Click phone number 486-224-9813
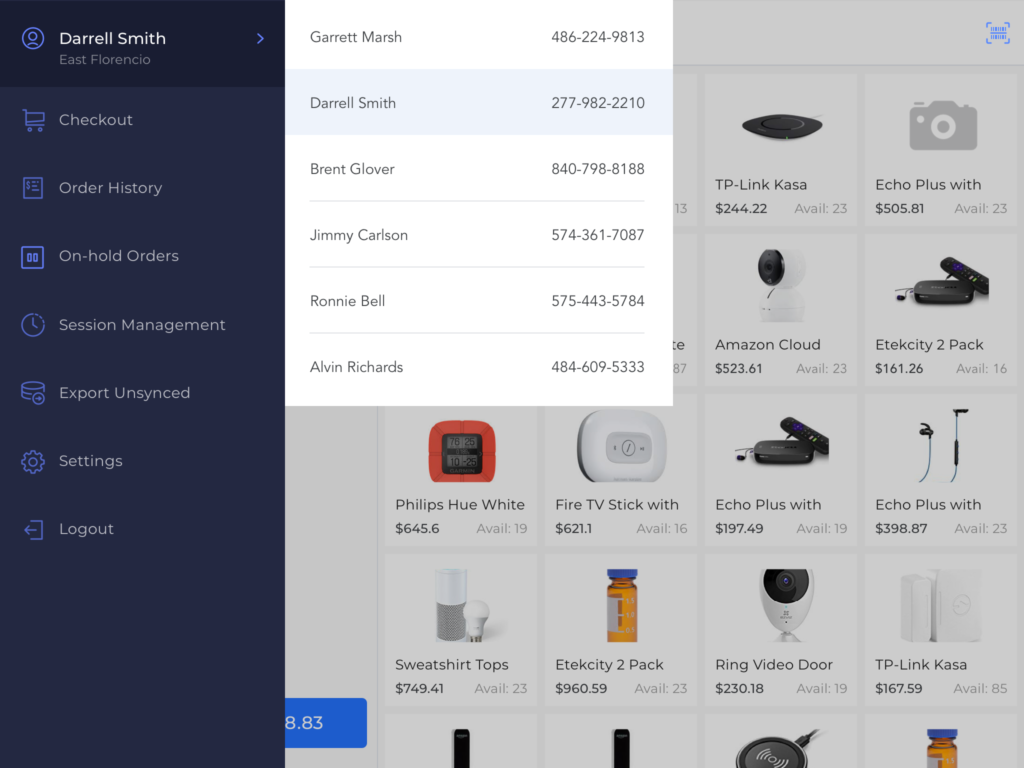Screen dimensions: 1024x768 [598, 37]
